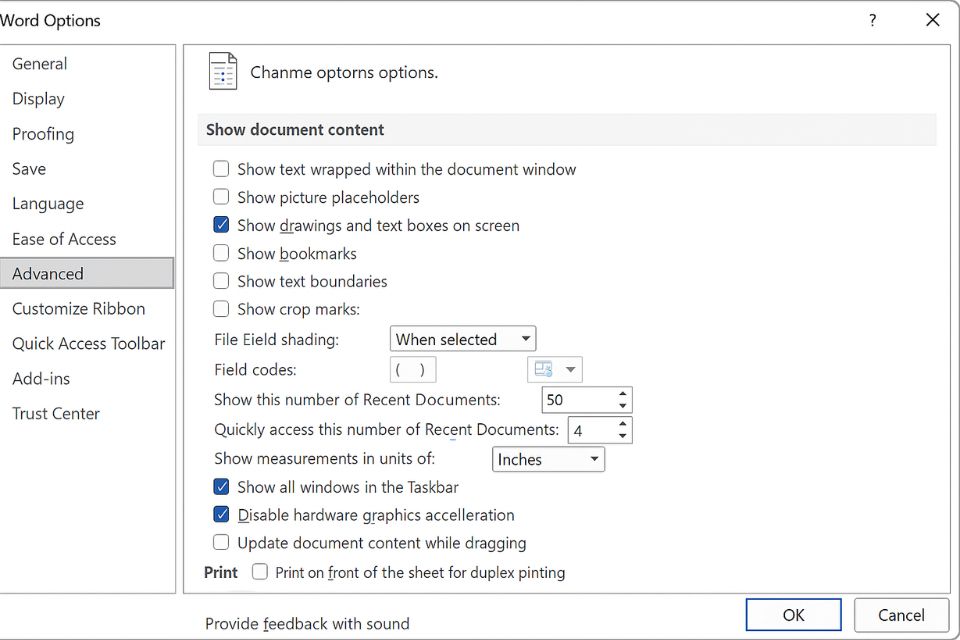Toggle the Show bookmarks checkbox
Viewport: 960px width, 640px height.
pyautogui.click(x=221, y=254)
